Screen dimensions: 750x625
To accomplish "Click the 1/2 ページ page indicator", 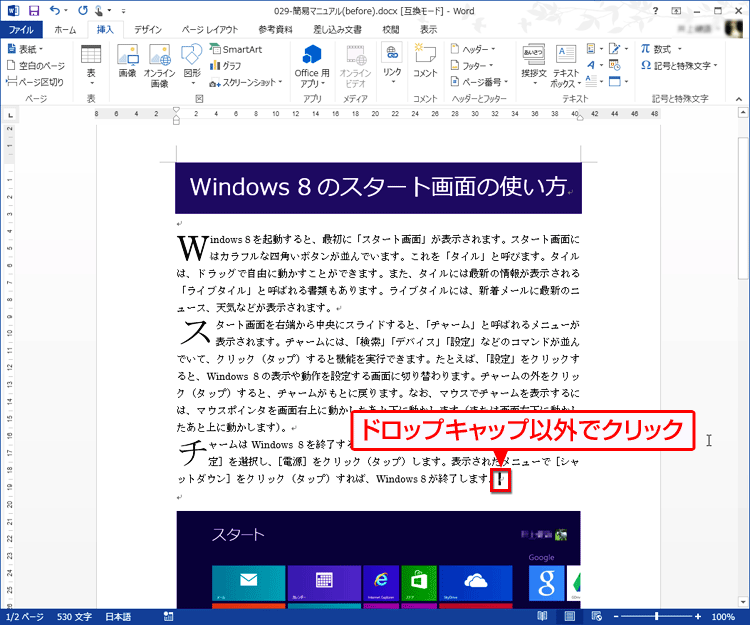I will click(x=24, y=616).
